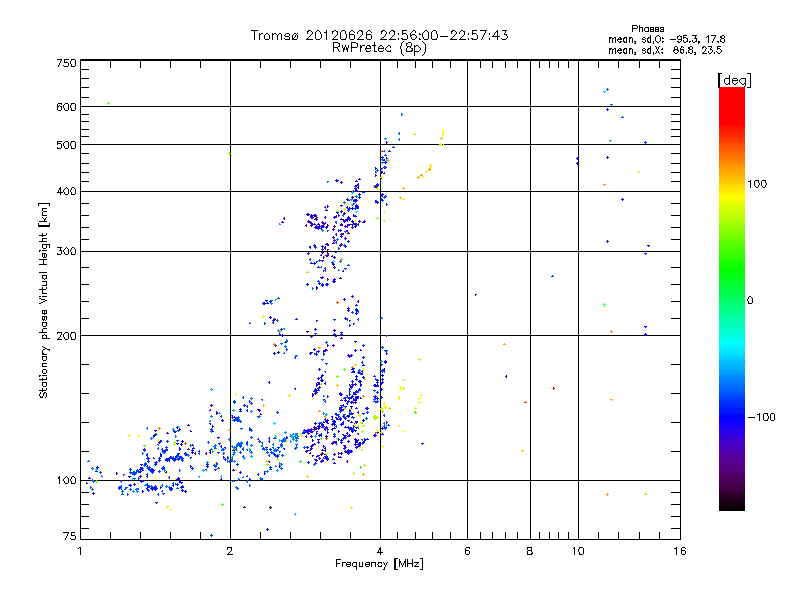Click the rainbow phase color bar
The image size is (800, 600).
(x=732, y=298)
